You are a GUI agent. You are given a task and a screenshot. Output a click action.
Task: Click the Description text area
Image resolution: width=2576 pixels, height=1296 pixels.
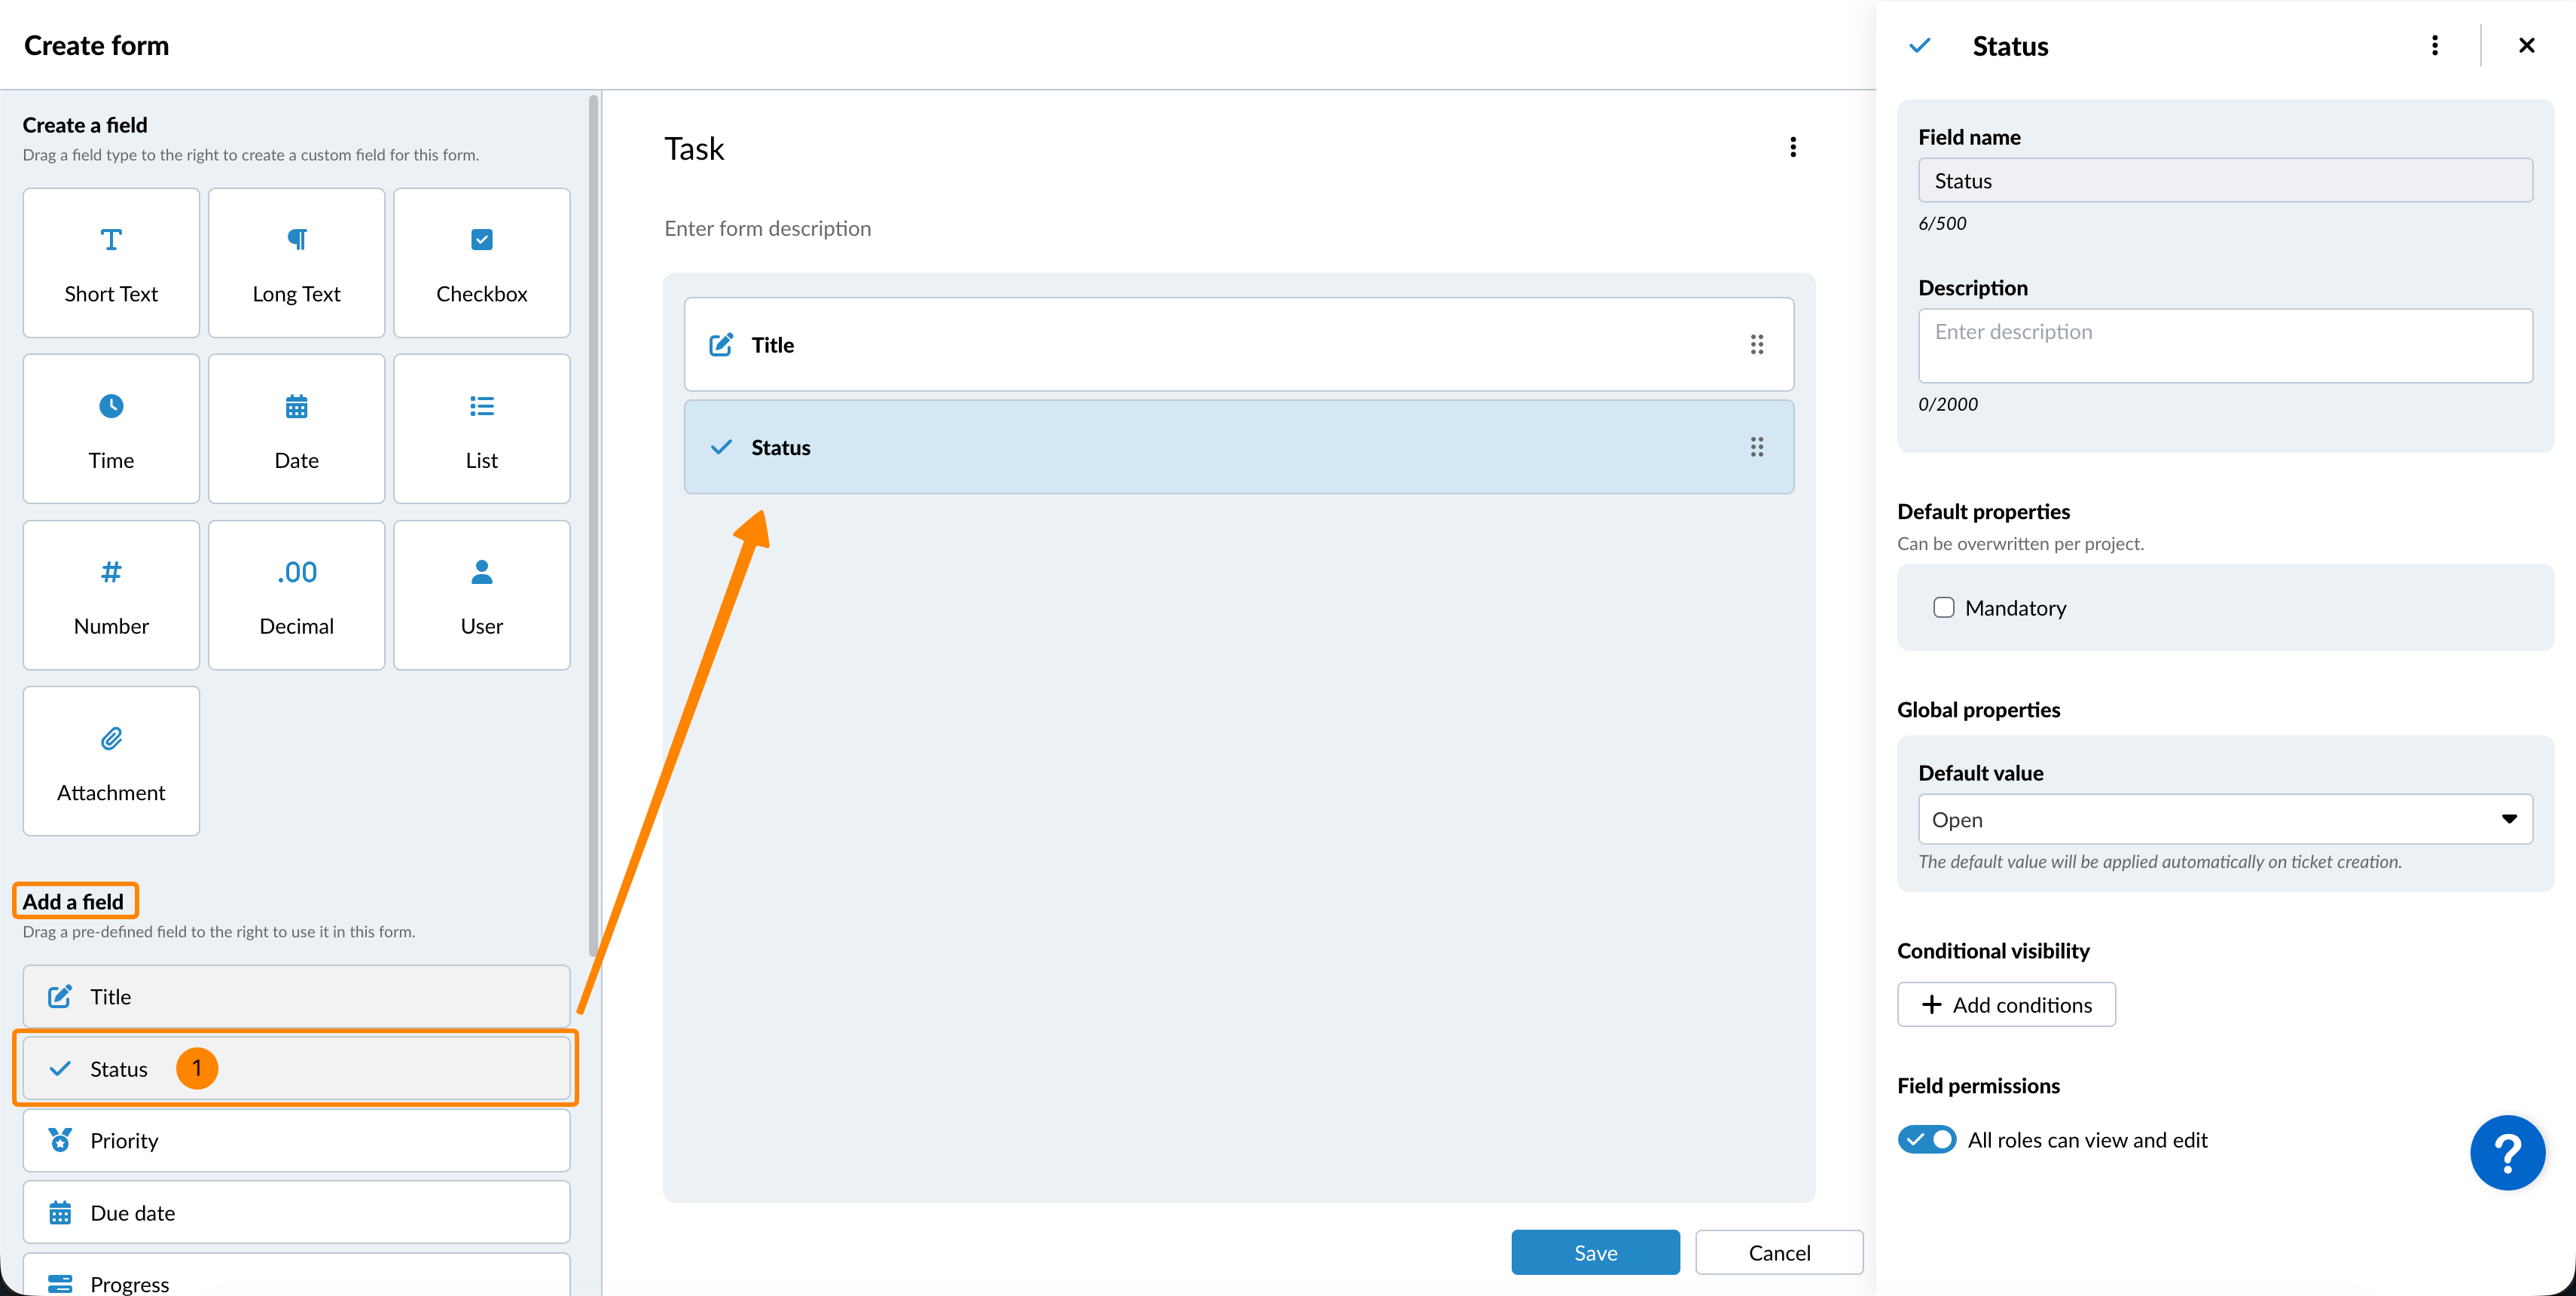click(x=2224, y=346)
